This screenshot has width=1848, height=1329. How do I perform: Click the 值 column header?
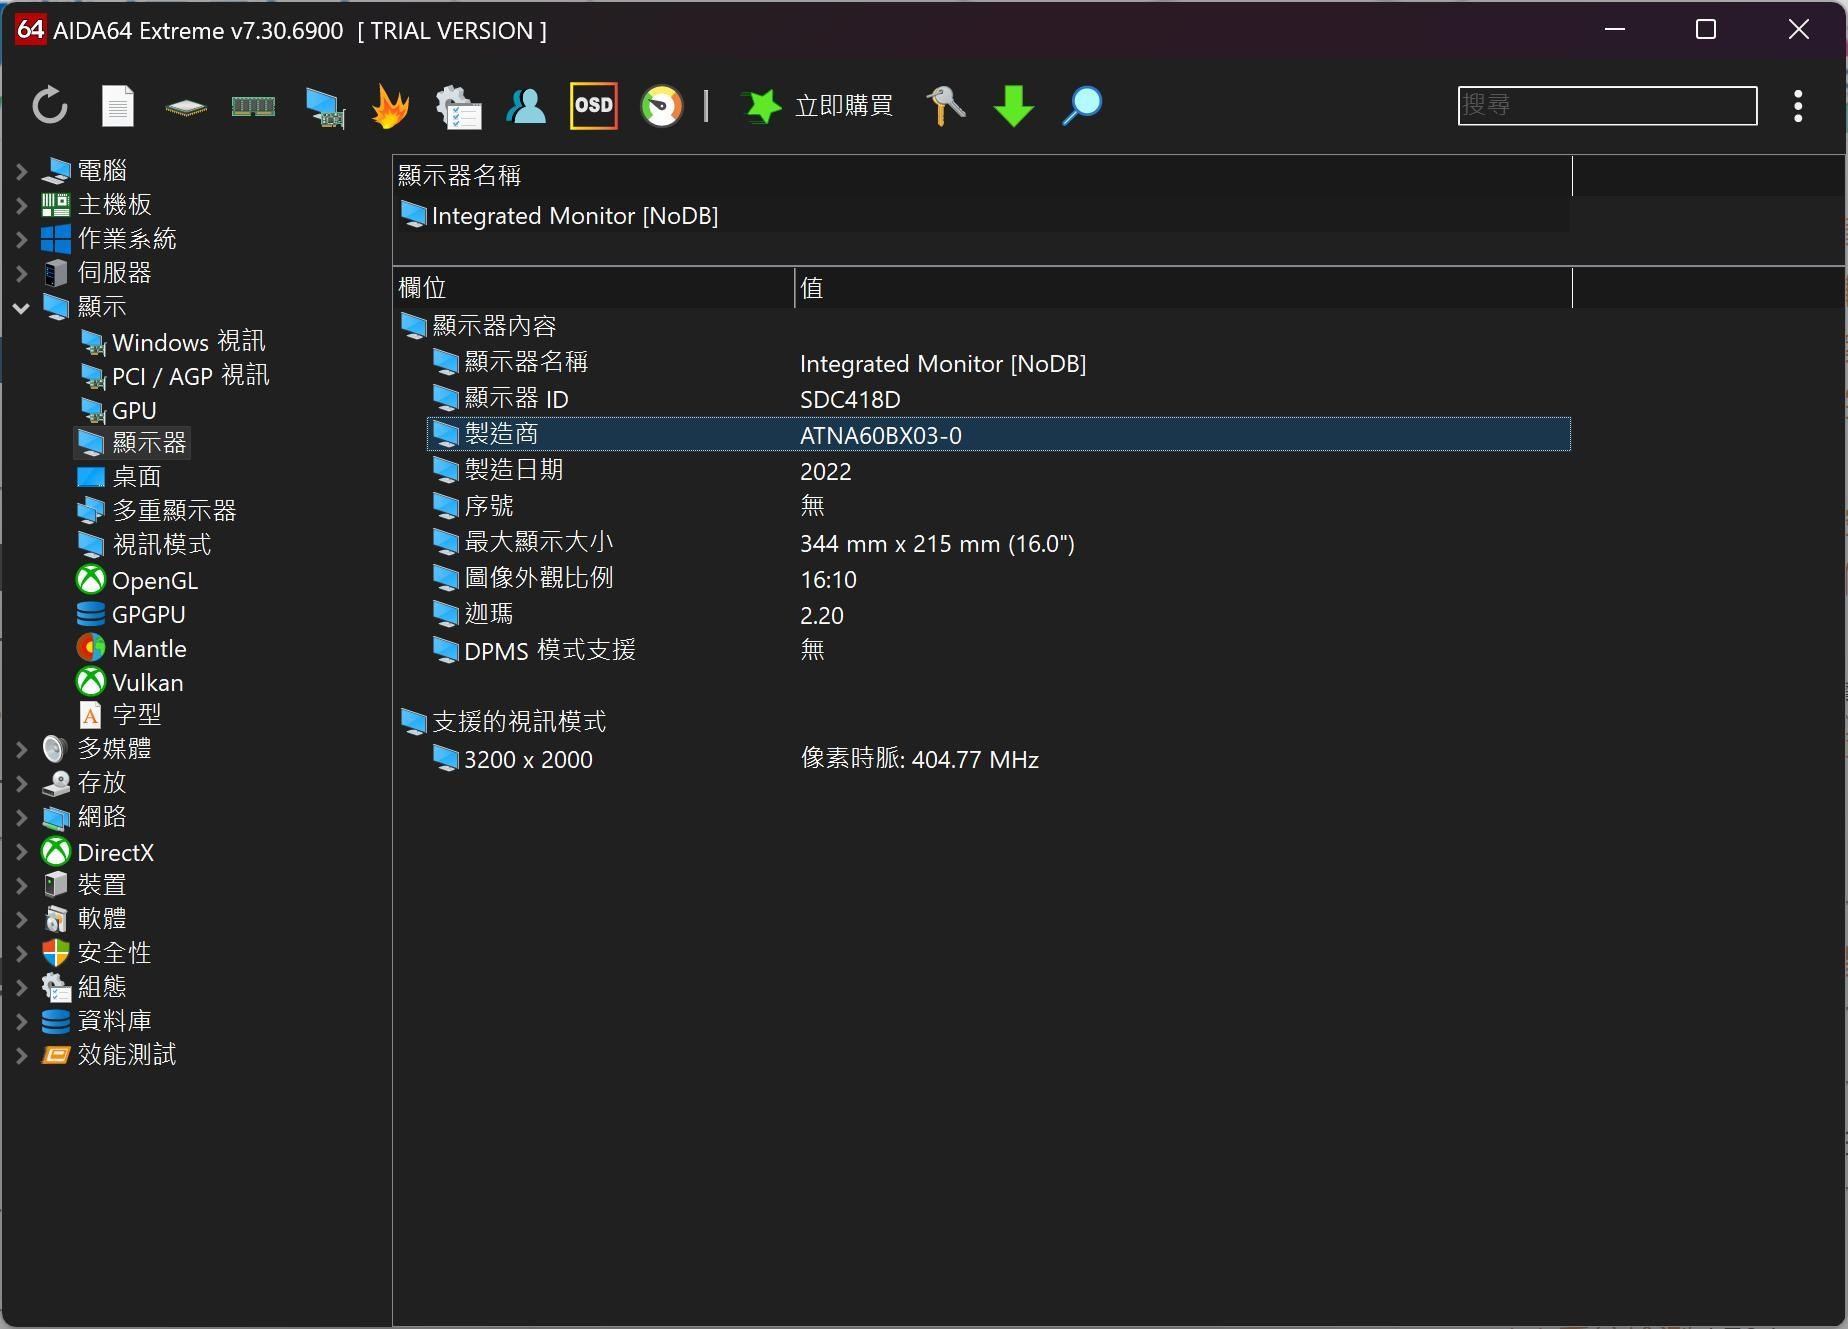click(1183, 288)
